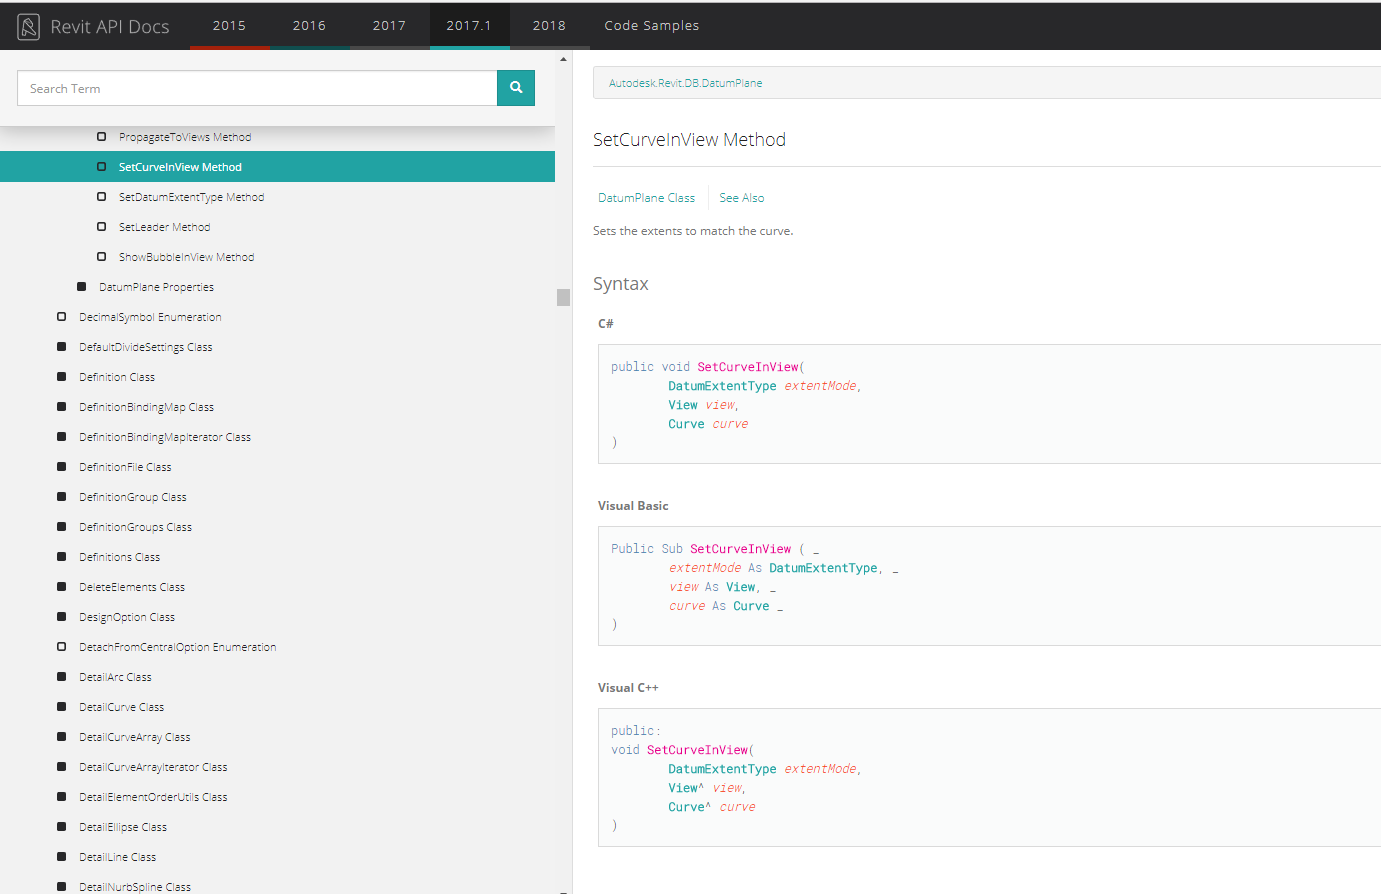The image size is (1381, 894).
Task: Open the Code Samples tab
Action: pyautogui.click(x=651, y=26)
